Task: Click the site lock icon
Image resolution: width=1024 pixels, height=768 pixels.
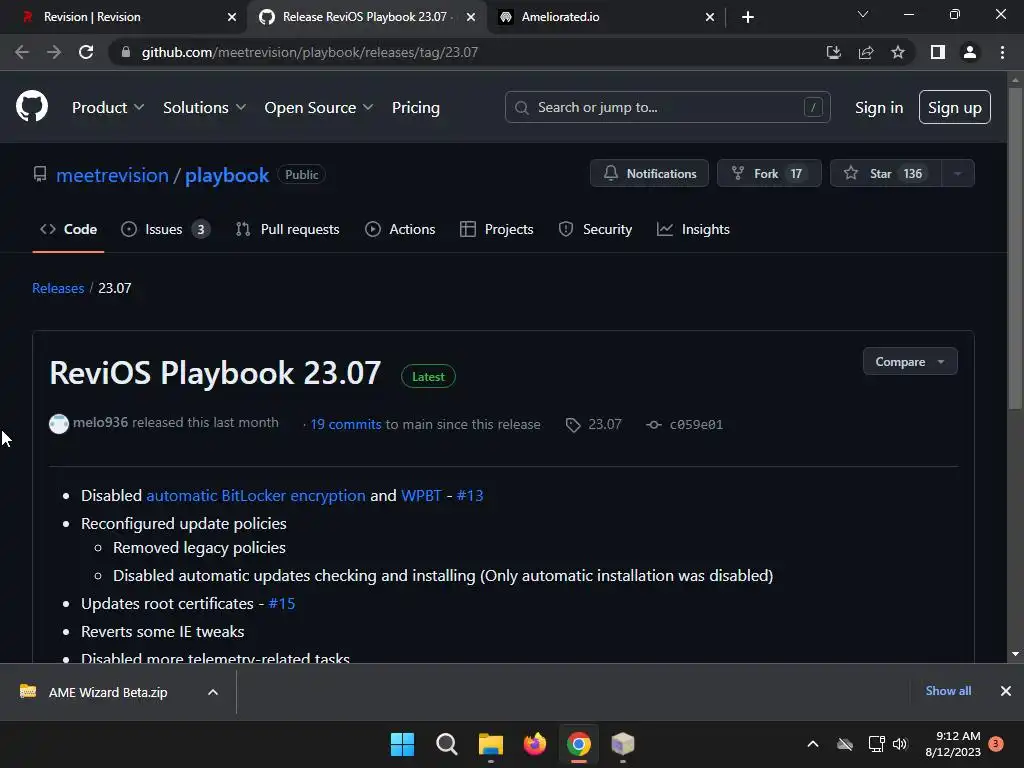Action: point(126,52)
